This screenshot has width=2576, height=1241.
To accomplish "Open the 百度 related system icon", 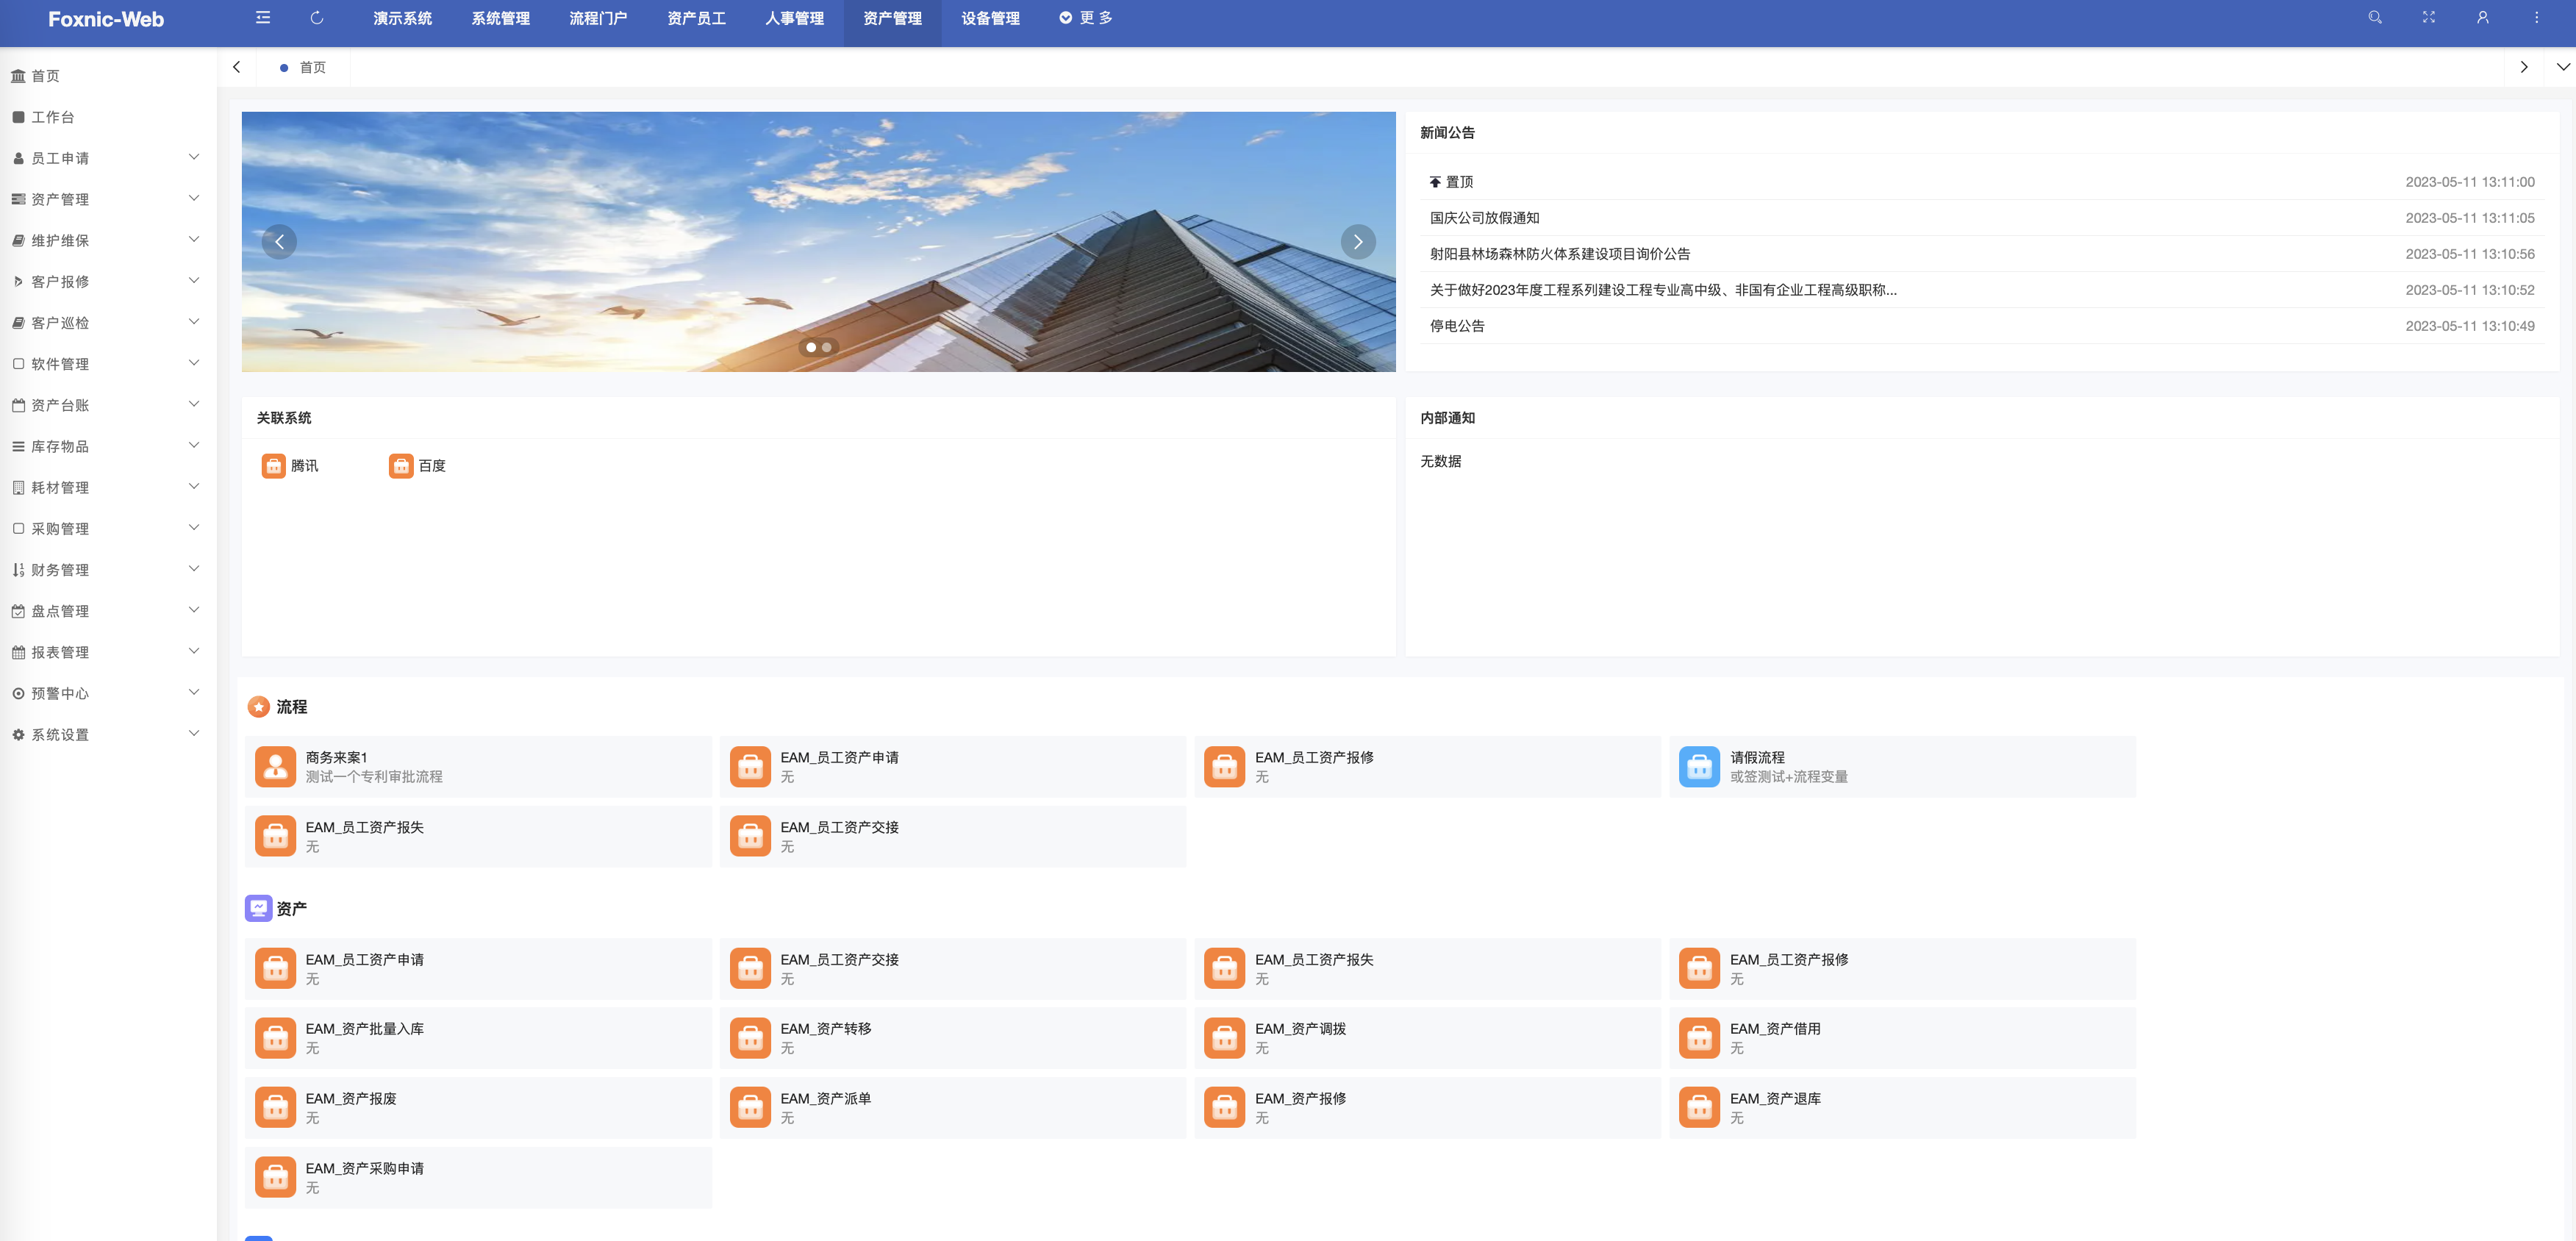I will [402, 465].
